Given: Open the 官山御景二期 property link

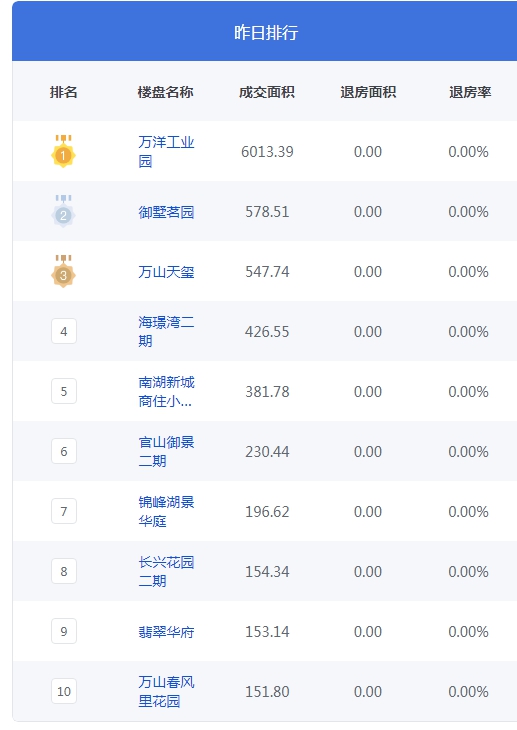Looking at the screenshot, I should [x=166, y=452].
